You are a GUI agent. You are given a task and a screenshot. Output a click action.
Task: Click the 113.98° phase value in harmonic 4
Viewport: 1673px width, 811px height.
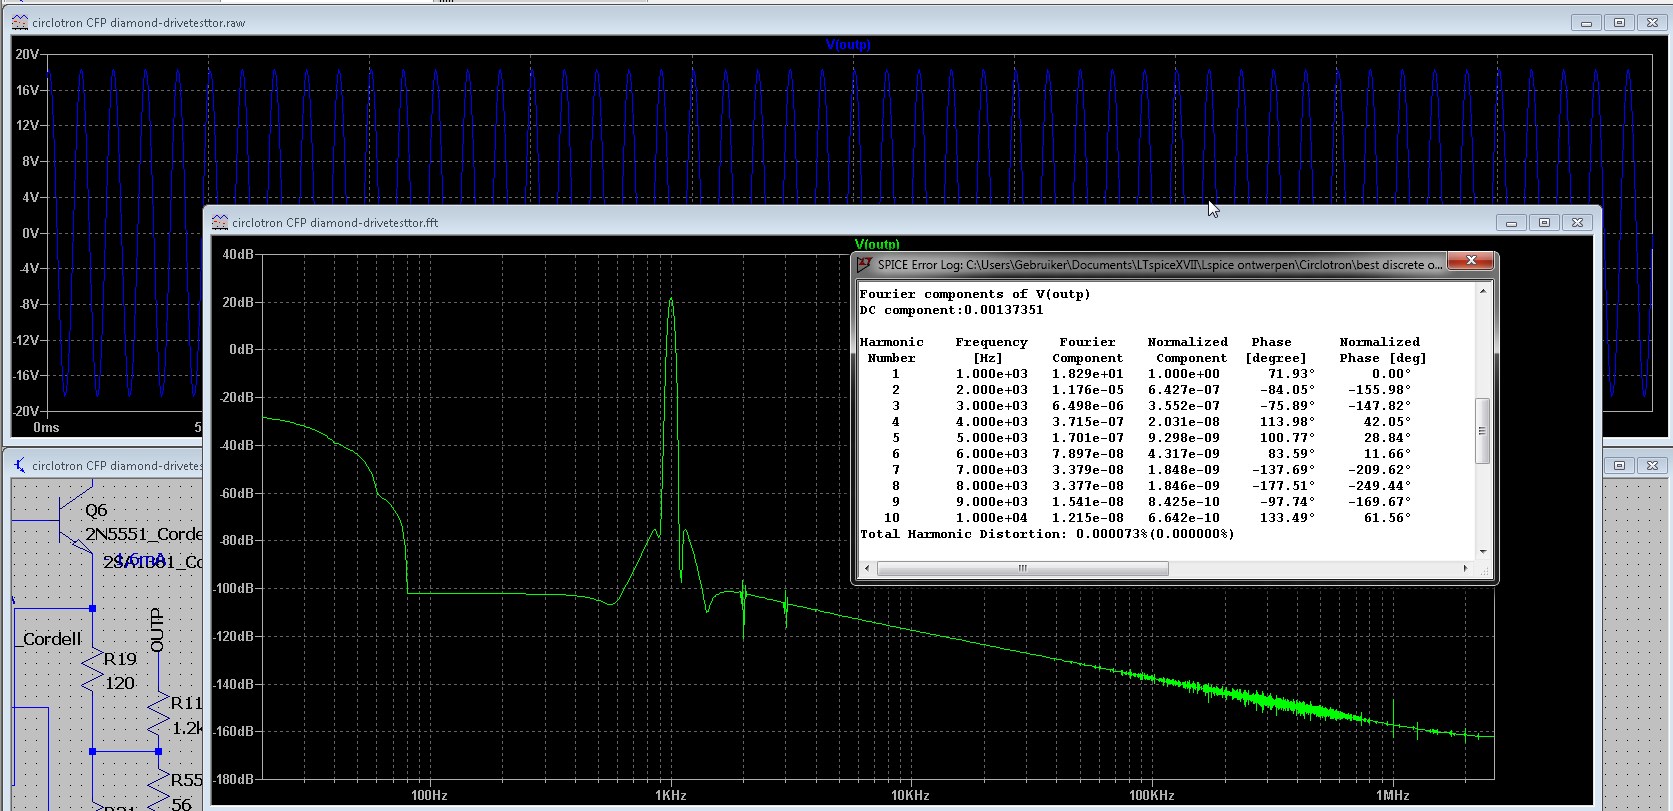coord(1285,422)
